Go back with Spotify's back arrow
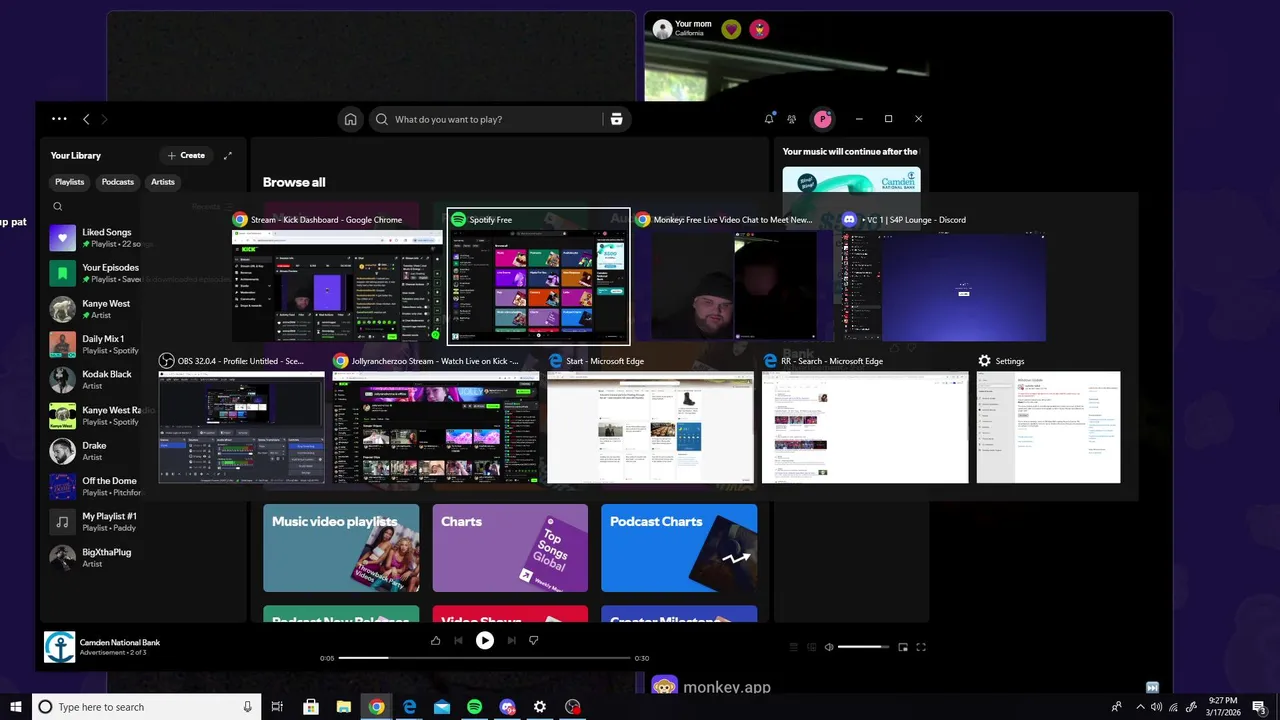The width and height of the screenshot is (1280, 720). pos(86,119)
